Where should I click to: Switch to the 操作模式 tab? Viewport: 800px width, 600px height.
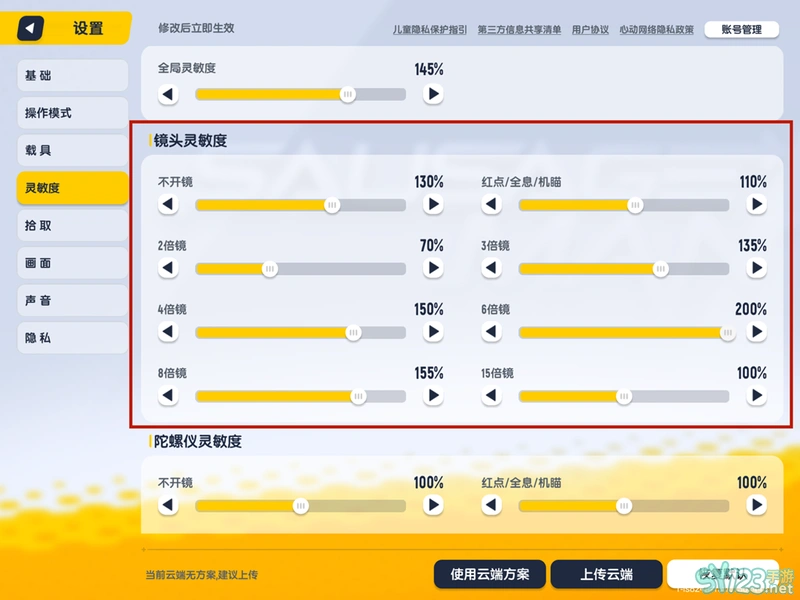coord(72,113)
